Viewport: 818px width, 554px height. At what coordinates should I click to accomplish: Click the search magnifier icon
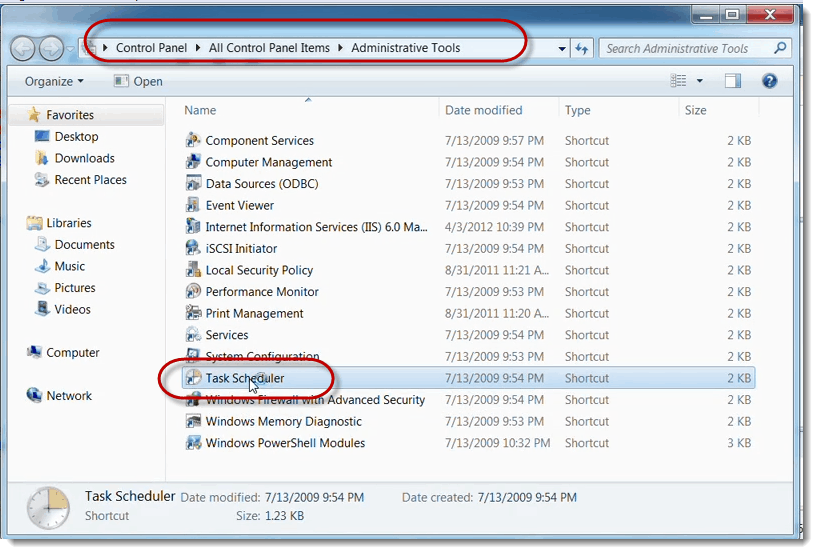(x=780, y=48)
